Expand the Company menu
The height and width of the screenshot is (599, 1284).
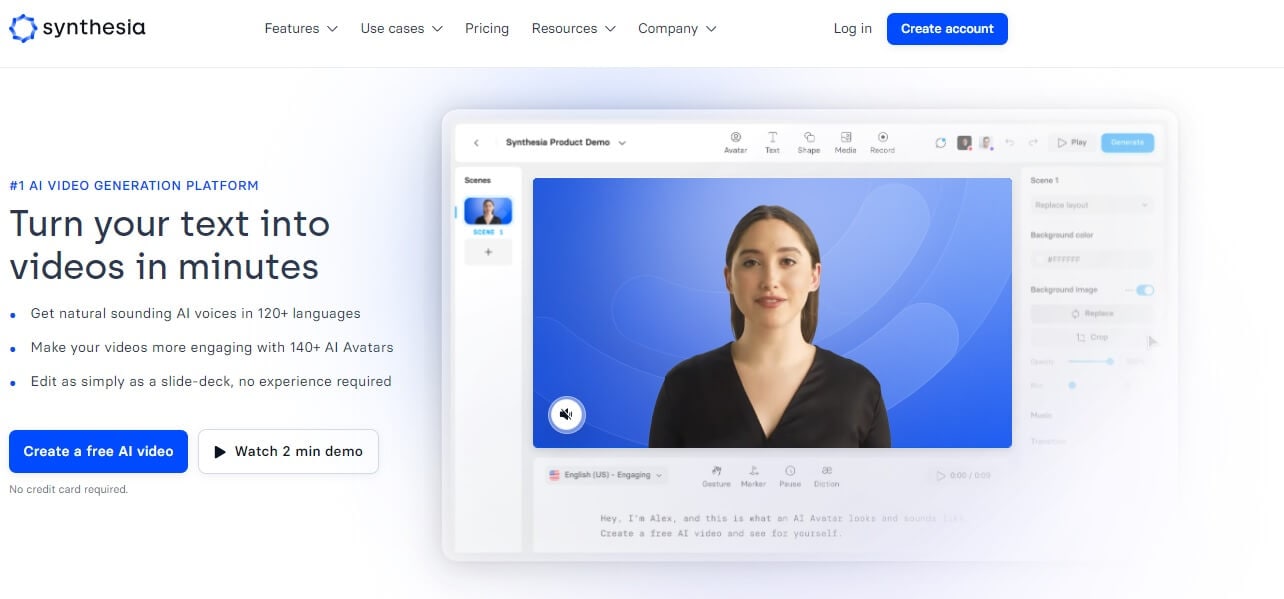point(677,28)
